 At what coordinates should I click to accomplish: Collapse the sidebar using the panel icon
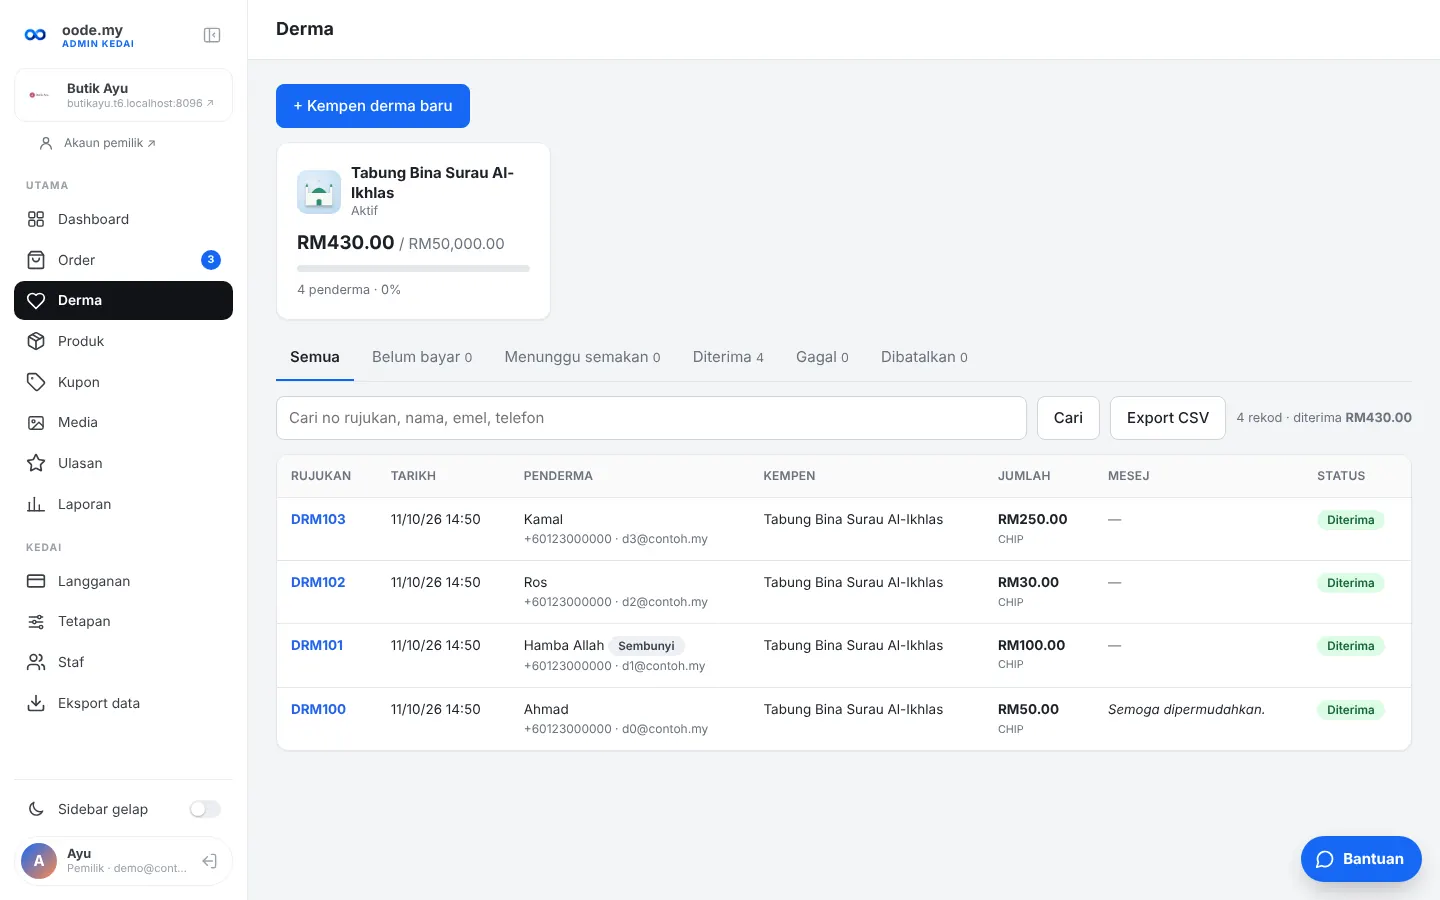tap(212, 35)
